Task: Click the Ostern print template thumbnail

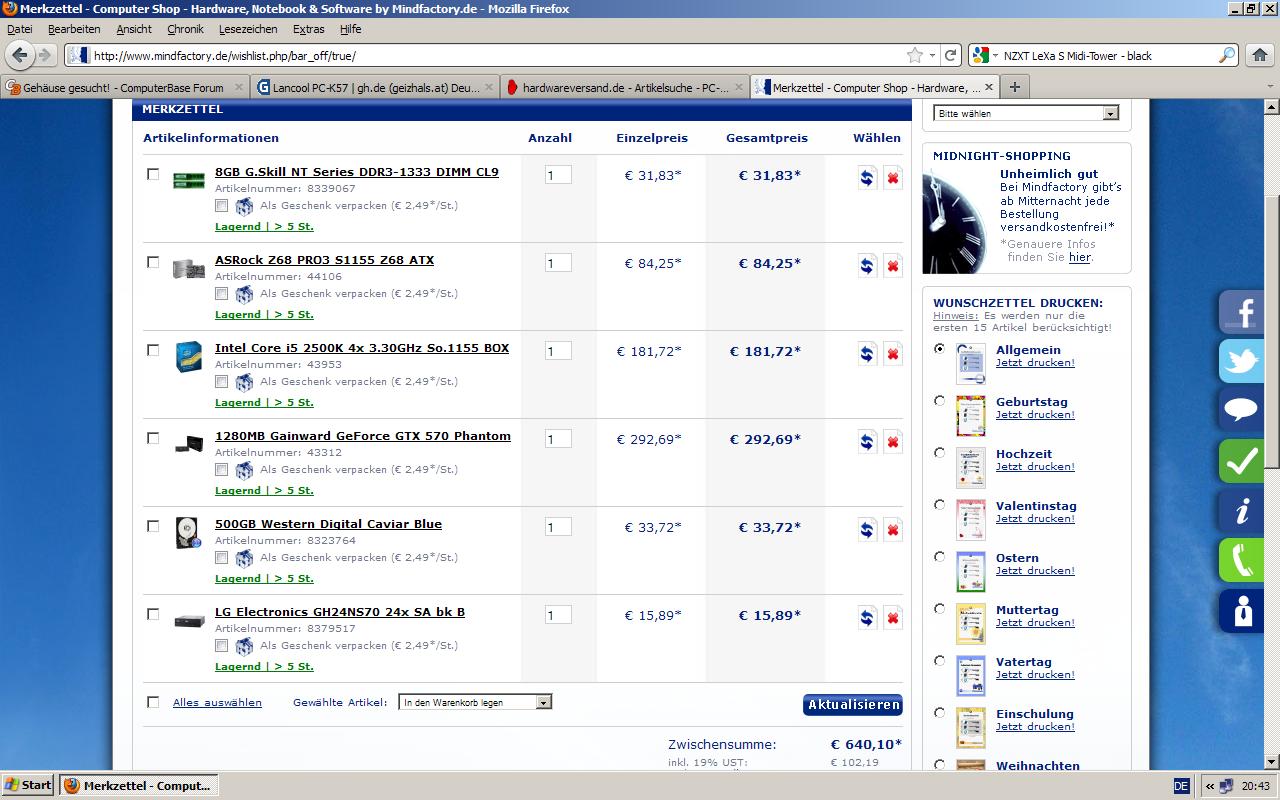Action: coord(970,571)
